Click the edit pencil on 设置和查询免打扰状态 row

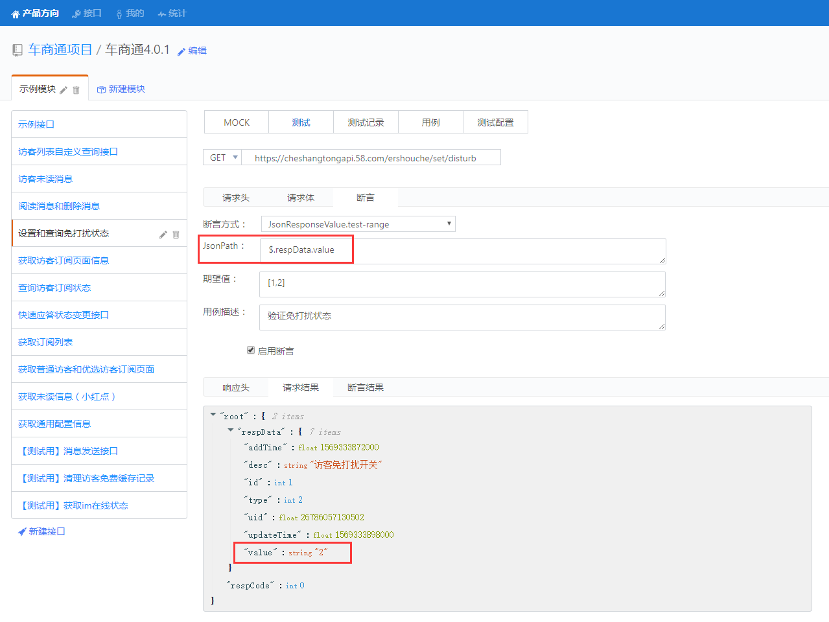[x=163, y=234]
